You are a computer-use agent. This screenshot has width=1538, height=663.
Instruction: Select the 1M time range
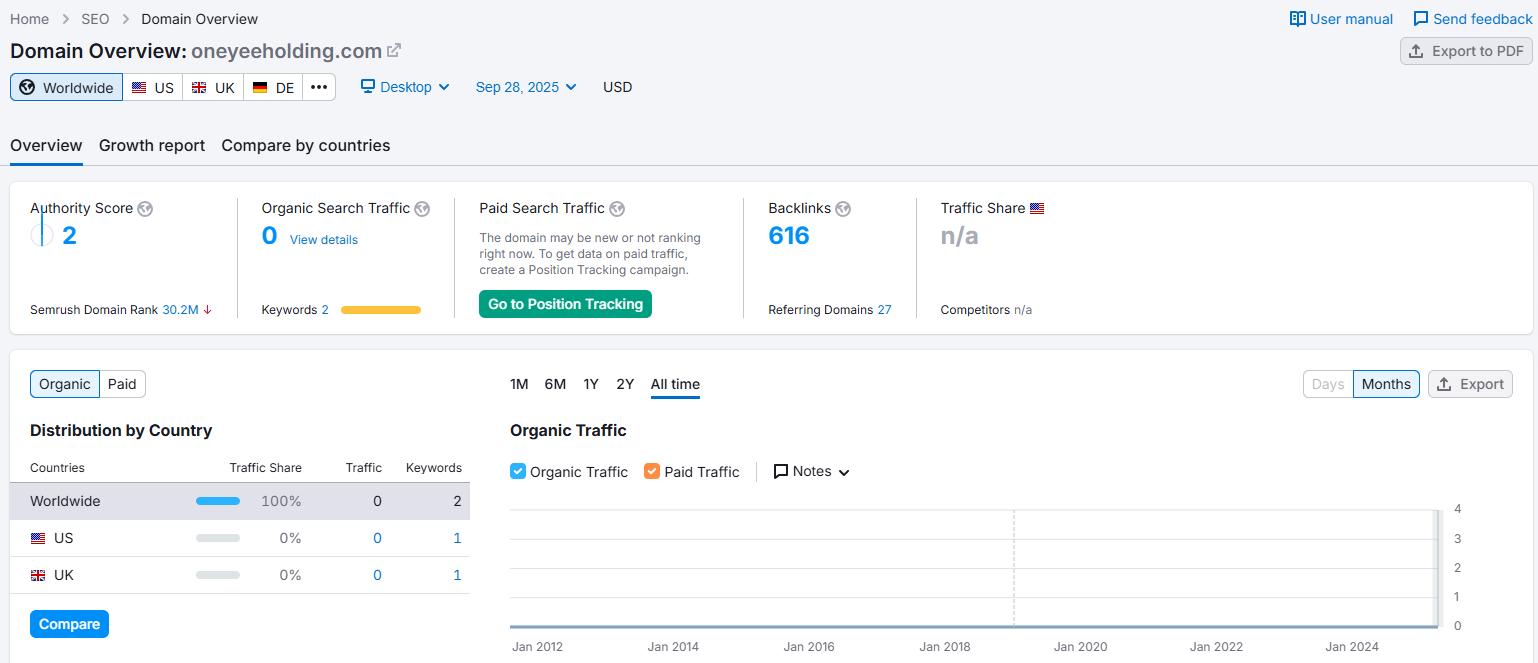coord(519,384)
